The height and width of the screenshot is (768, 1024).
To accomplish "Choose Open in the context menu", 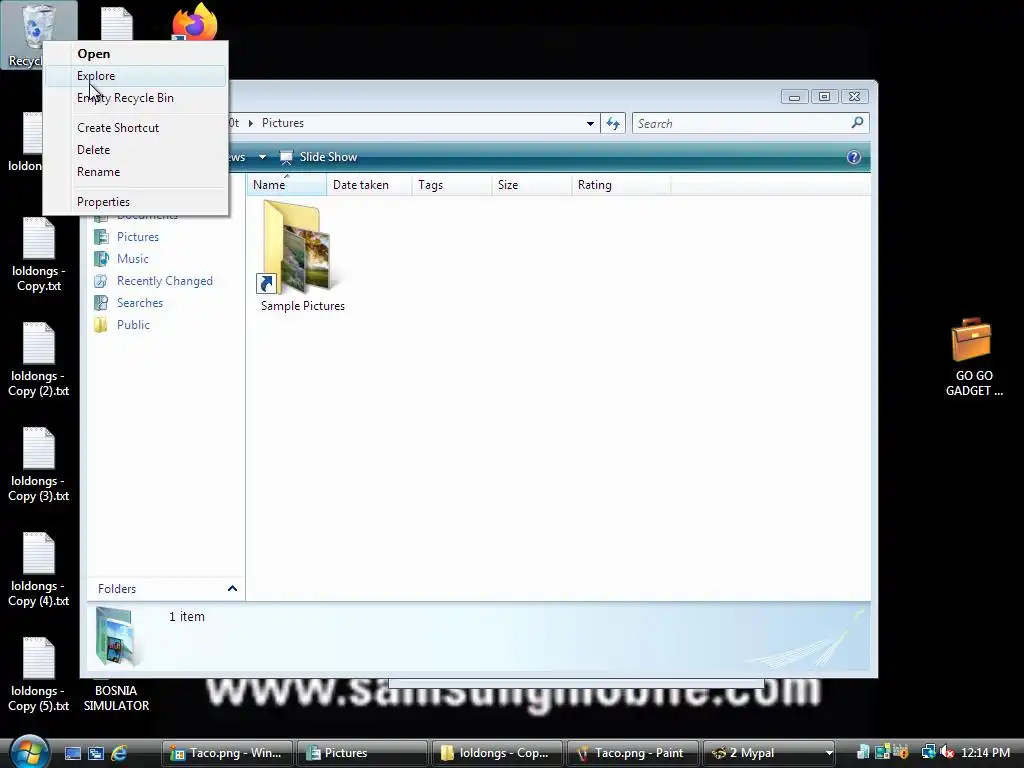I will (x=136, y=54).
